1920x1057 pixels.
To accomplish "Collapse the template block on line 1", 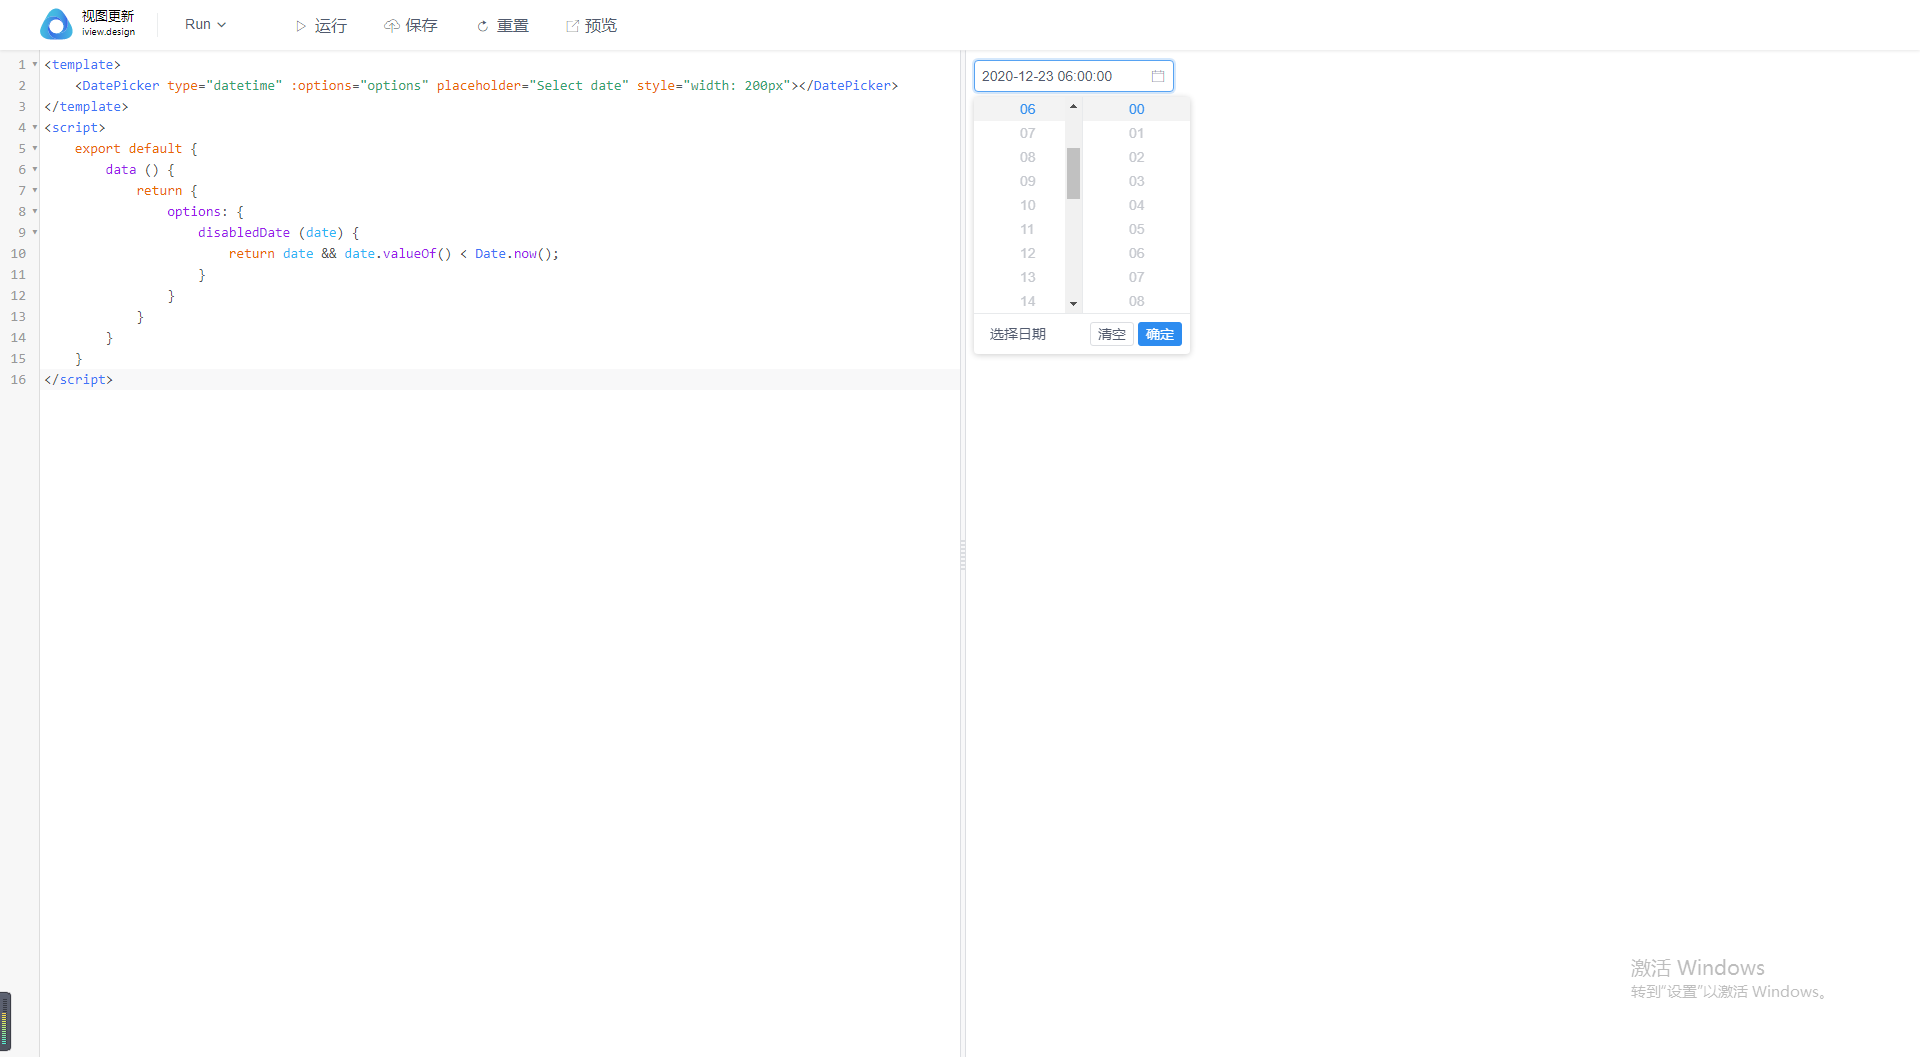I will (x=33, y=64).
